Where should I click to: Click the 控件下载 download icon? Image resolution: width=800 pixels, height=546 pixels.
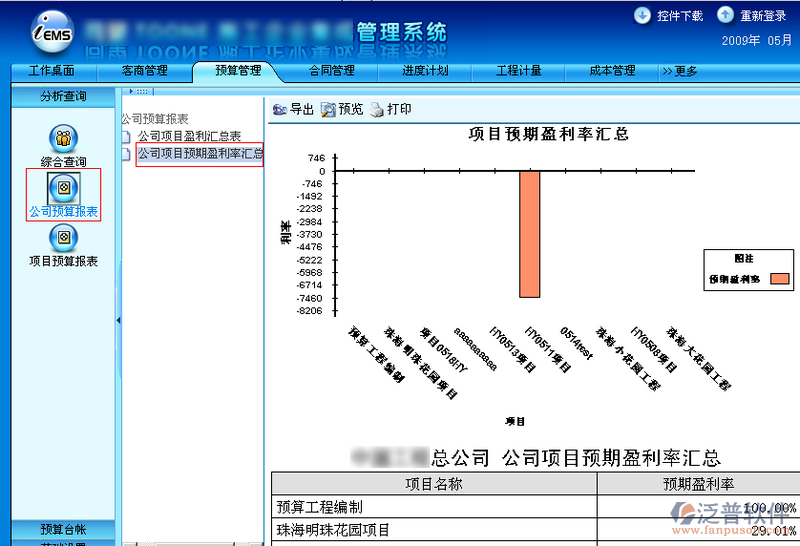[642, 15]
